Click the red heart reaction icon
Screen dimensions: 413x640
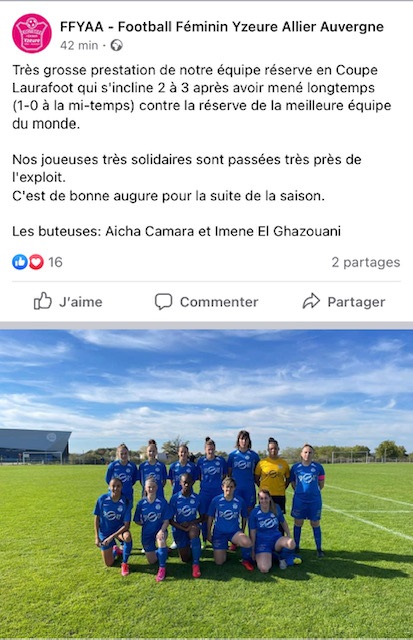click(x=36, y=262)
